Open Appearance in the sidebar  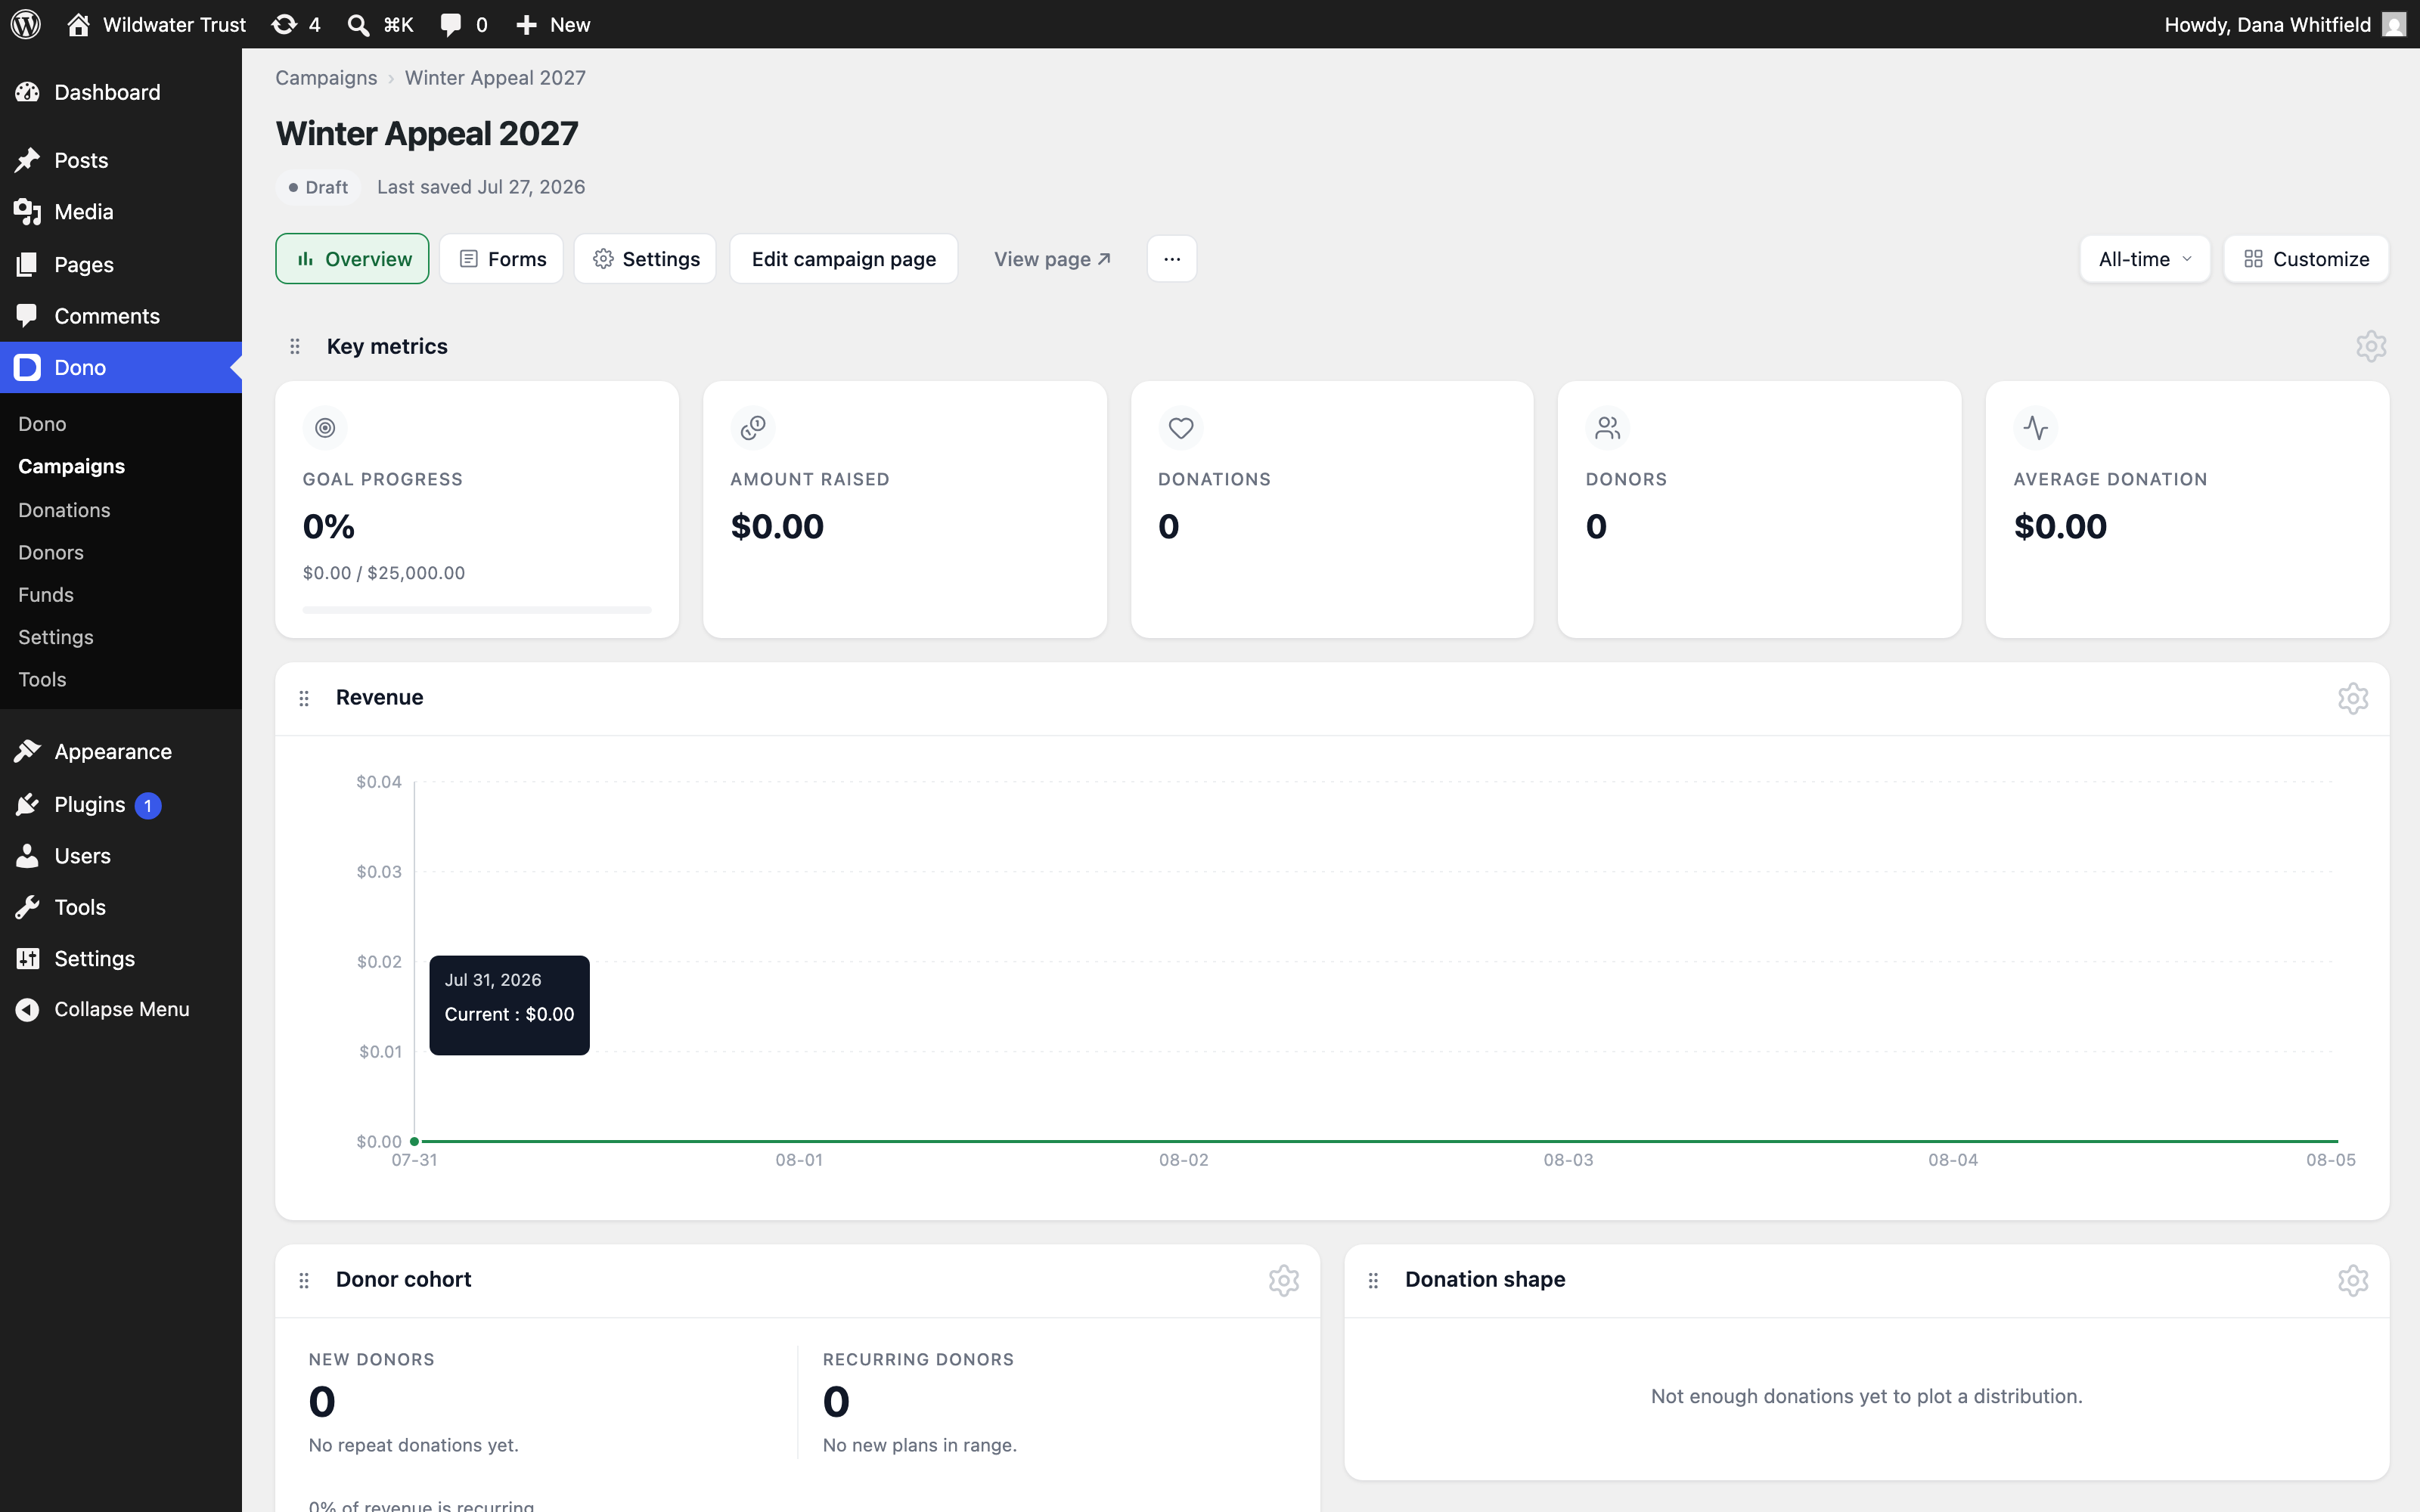pos(121,752)
